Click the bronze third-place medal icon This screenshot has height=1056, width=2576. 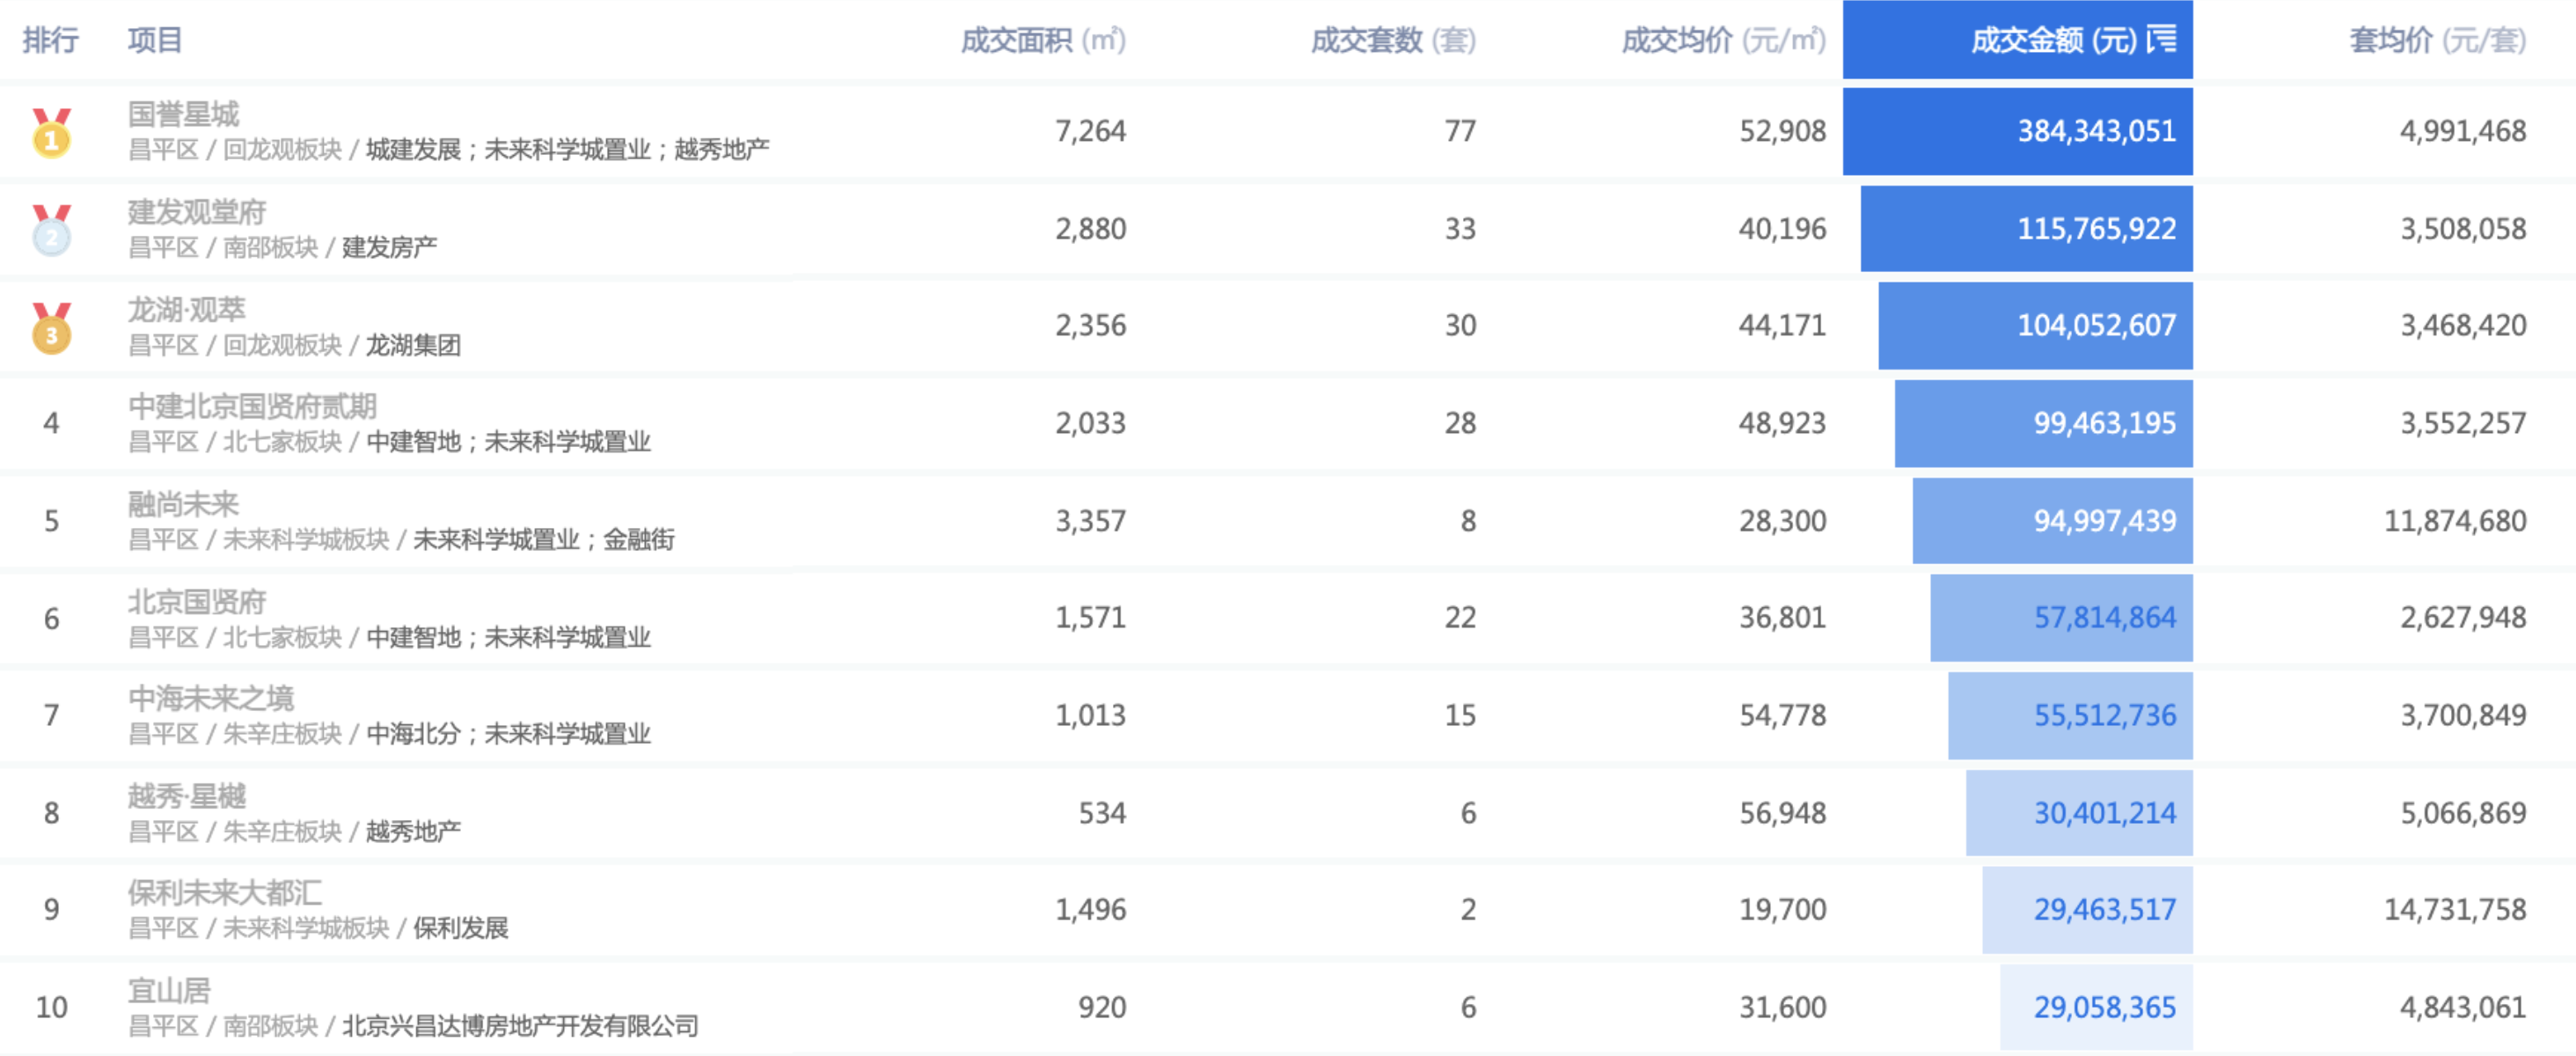click(51, 328)
